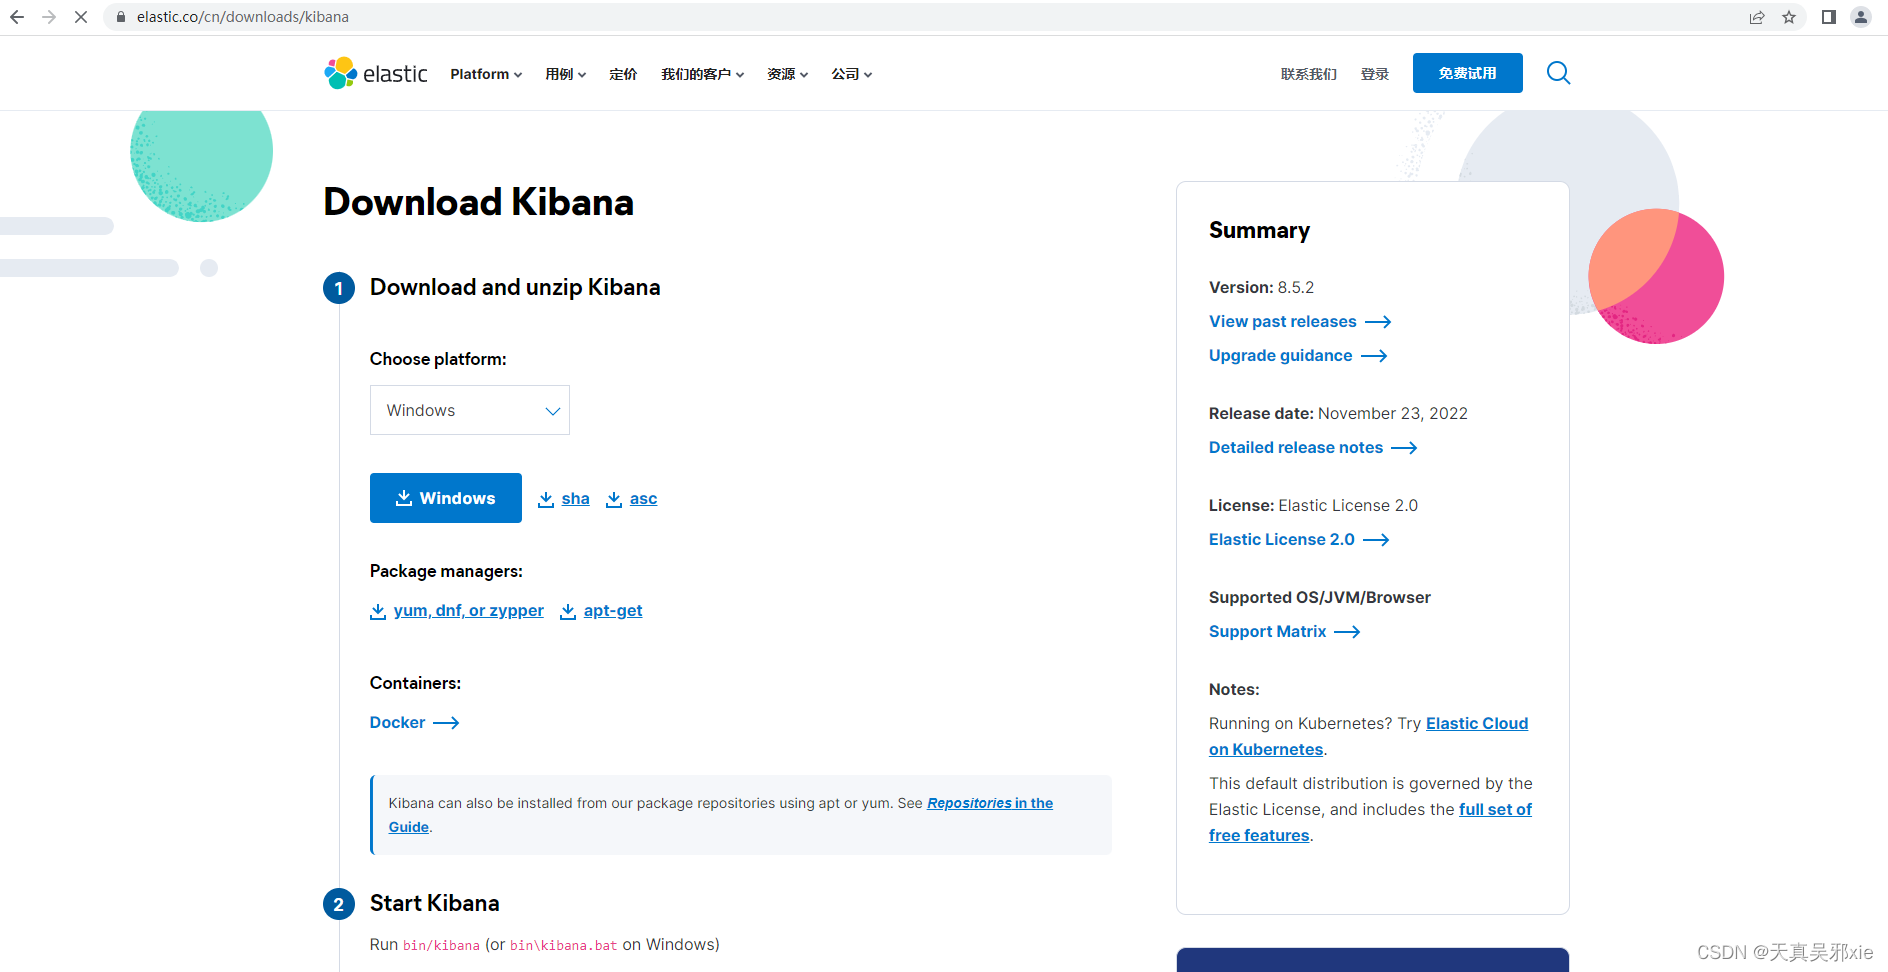The width and height of the screenshot is (1888, 972).
Task: Open the 我们的客户 menu
Action: 702,73
